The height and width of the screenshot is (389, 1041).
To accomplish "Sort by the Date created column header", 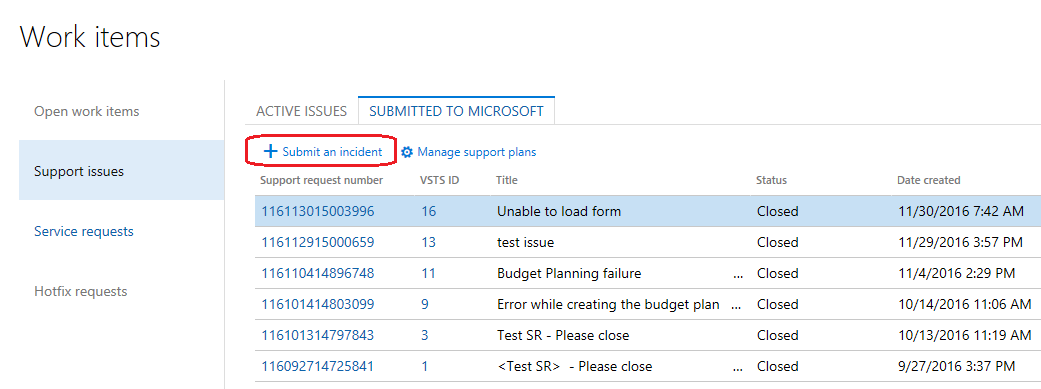I will click(928, 180).
